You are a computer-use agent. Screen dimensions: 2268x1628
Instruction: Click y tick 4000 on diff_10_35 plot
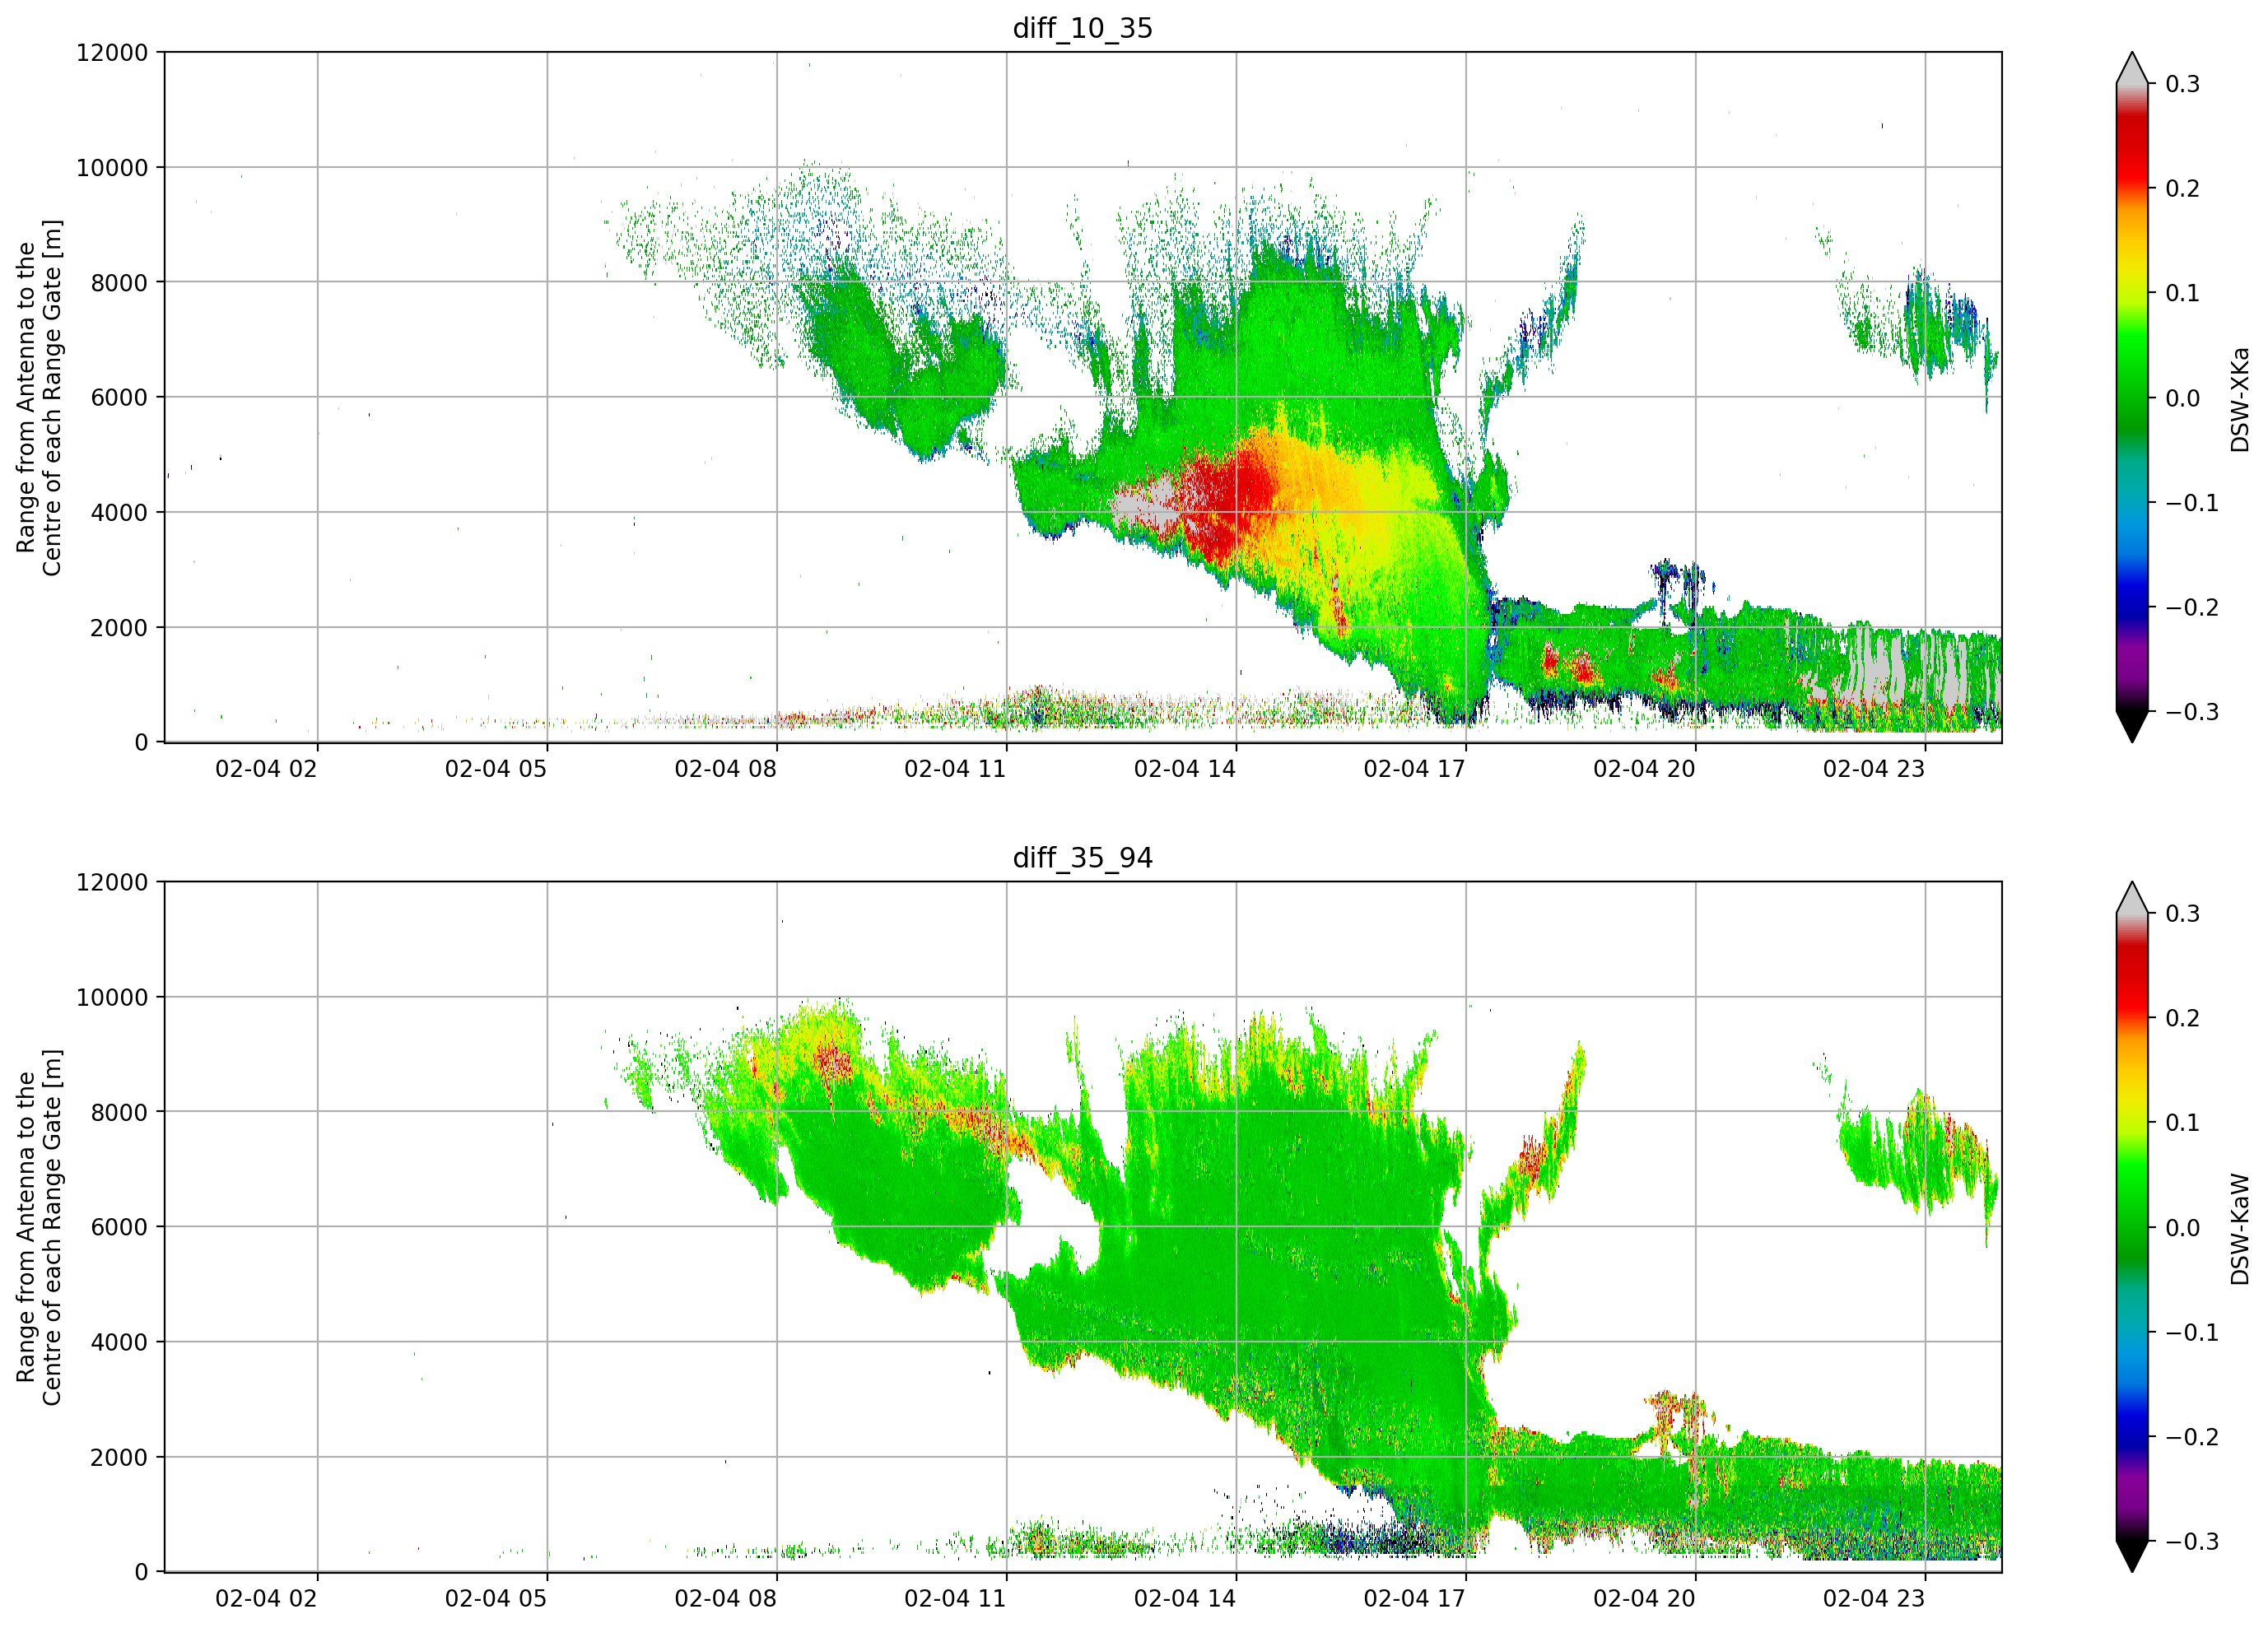pos(119,512)
